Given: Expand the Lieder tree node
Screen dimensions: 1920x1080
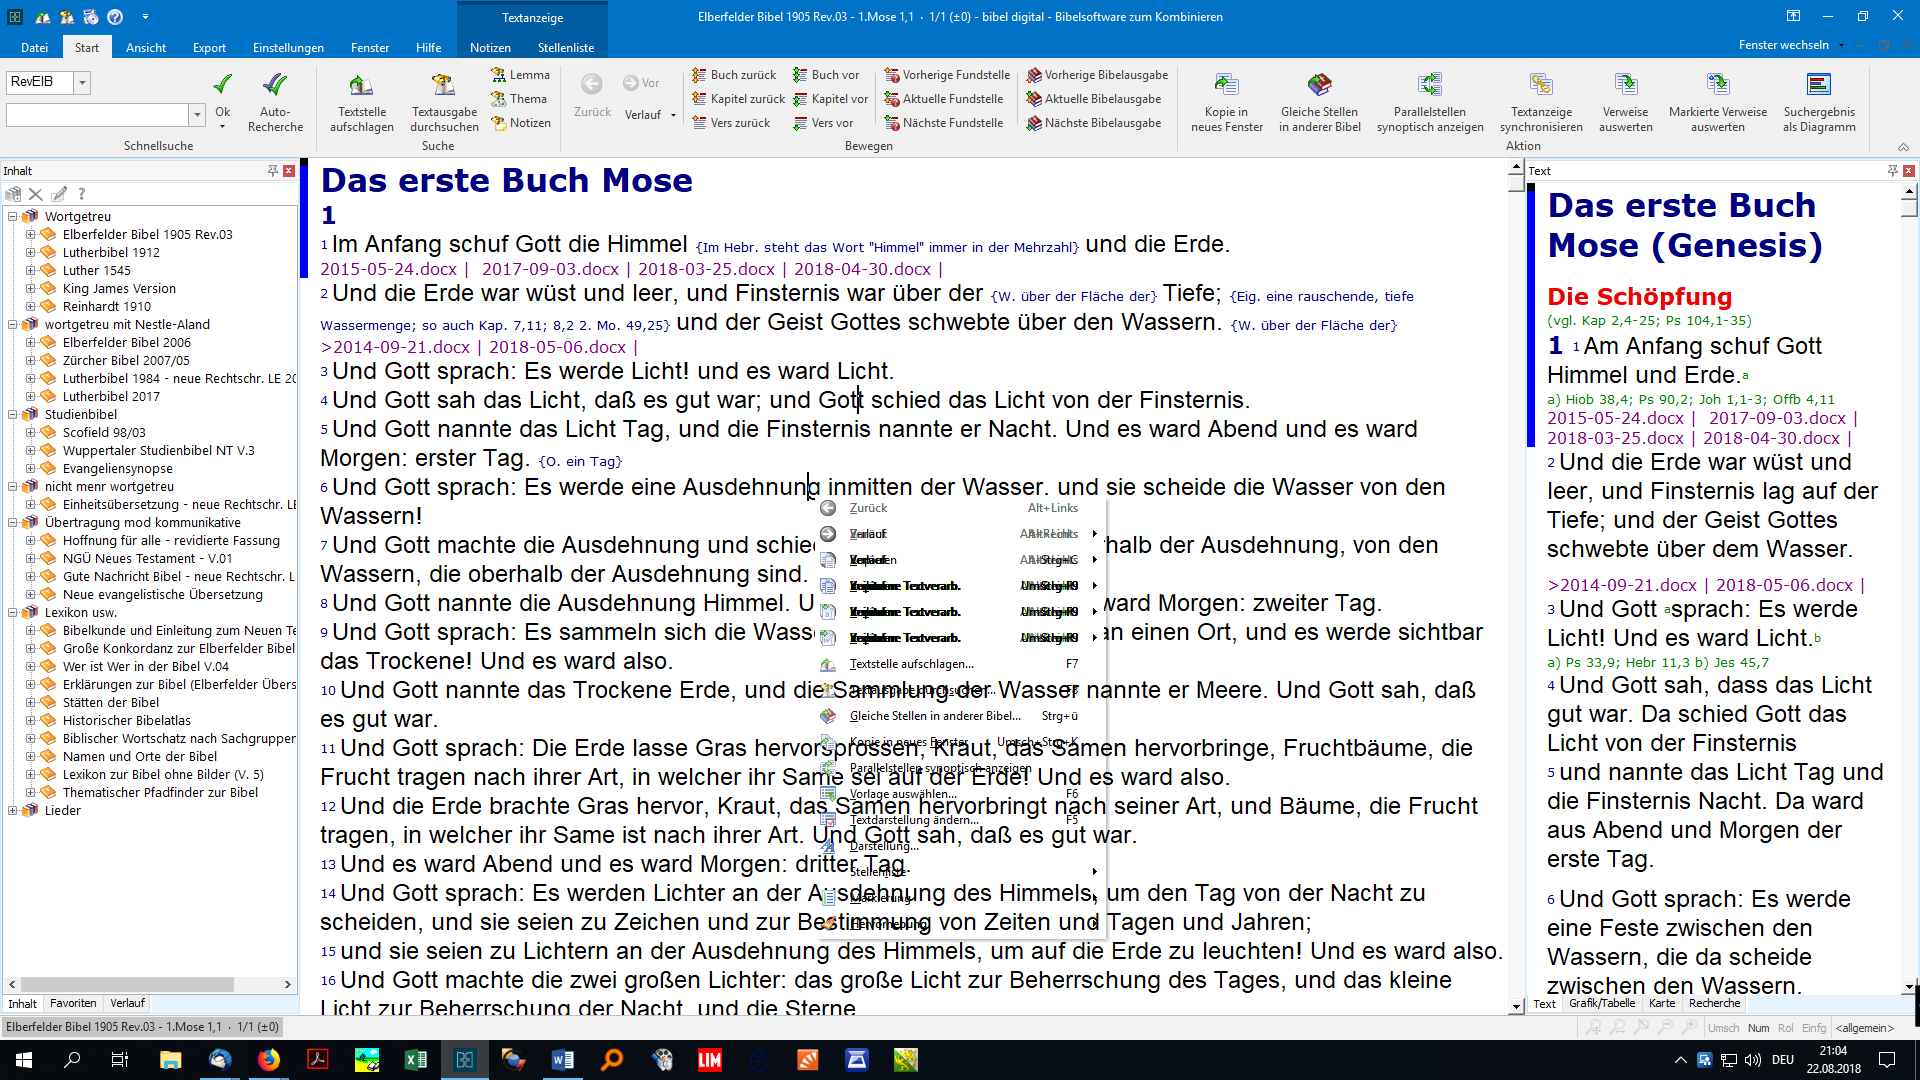Looking at the screenshot, I should [x=13, y=811].
